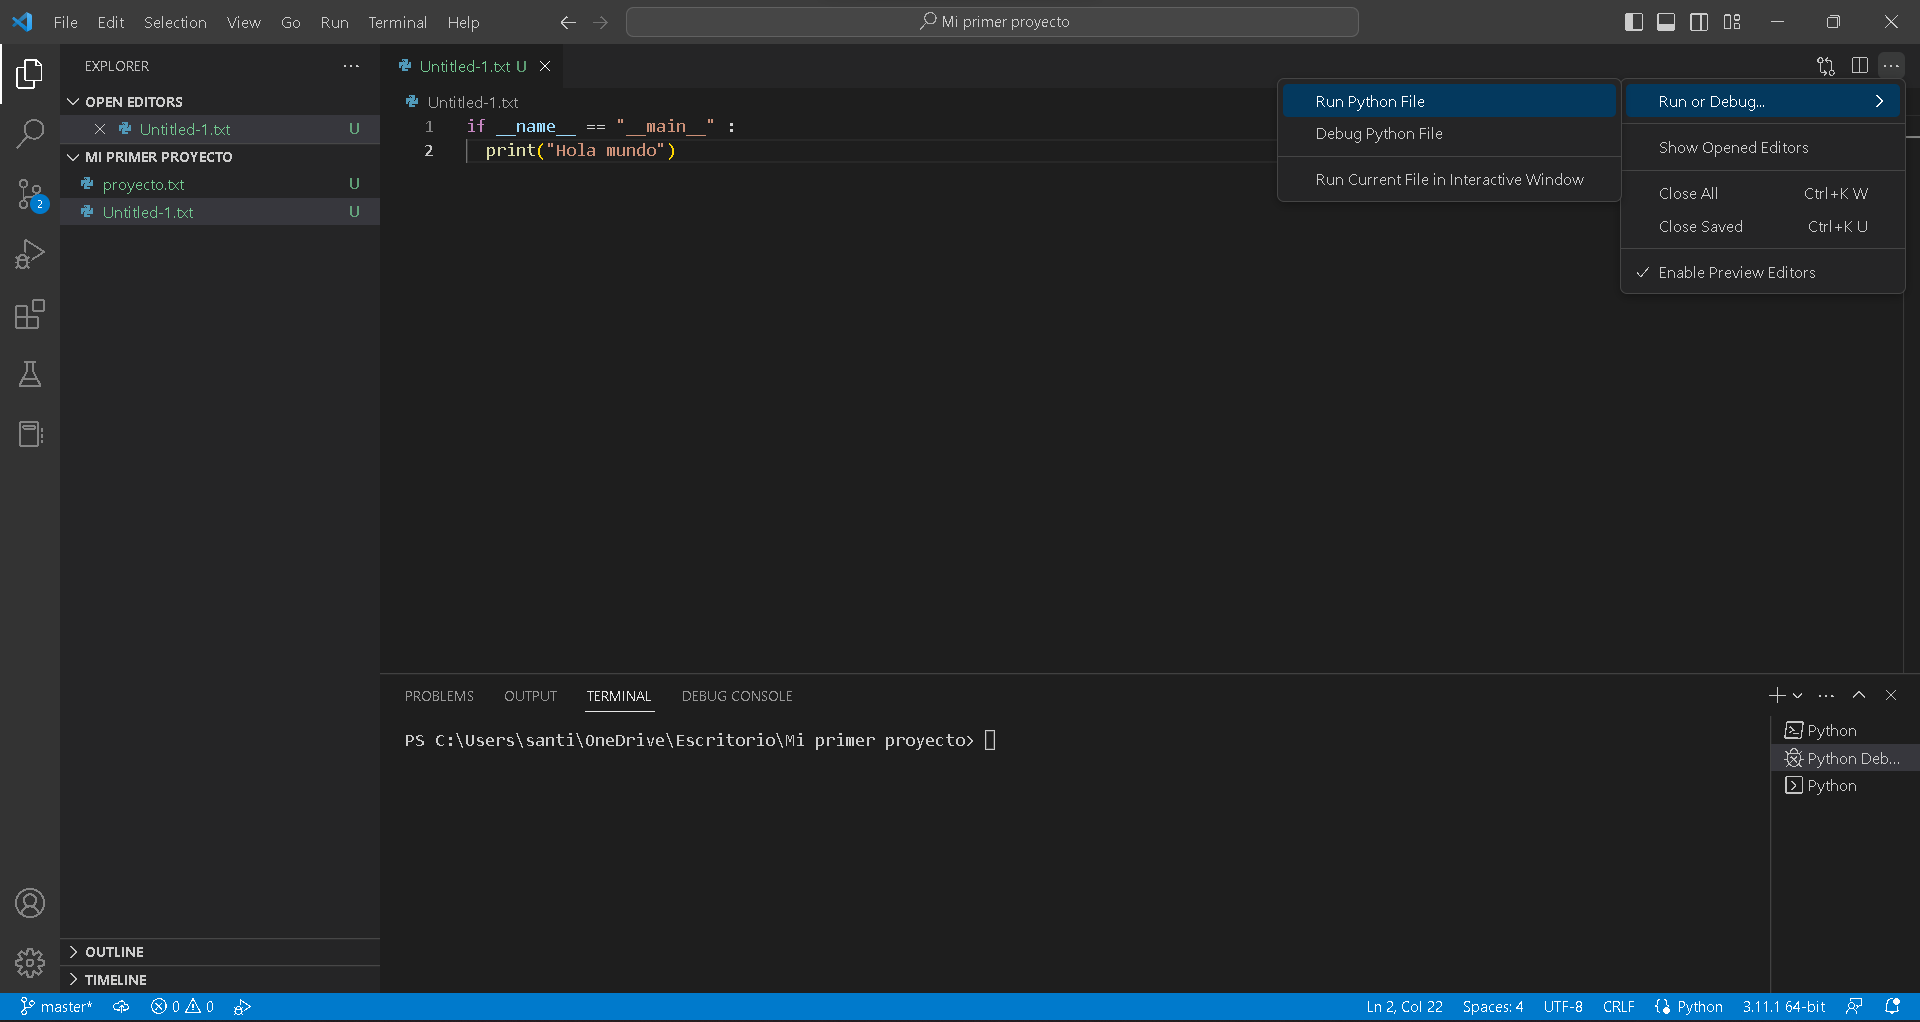Open the Accounts icon in activity bar
1920x1022 pixels.
pyautogui.click(x=30, y=903)
